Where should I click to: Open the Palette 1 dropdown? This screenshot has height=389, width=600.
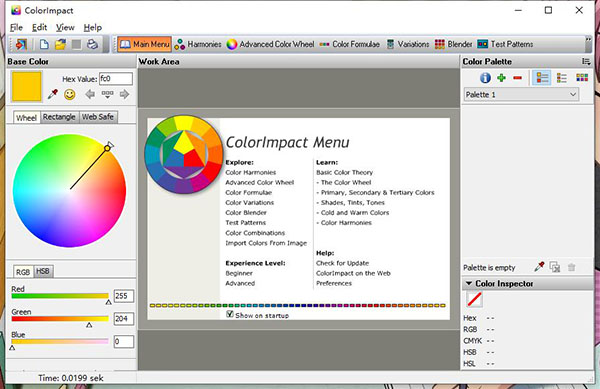point(521,94)
